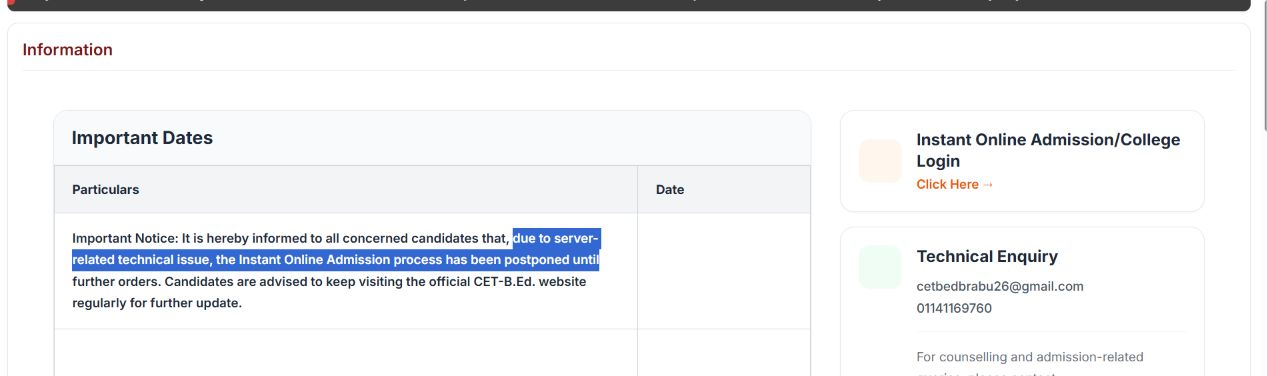Click the highlighted 'due to server-related technical issue' text
This screenshot has width=1267, height=376.
336,250
